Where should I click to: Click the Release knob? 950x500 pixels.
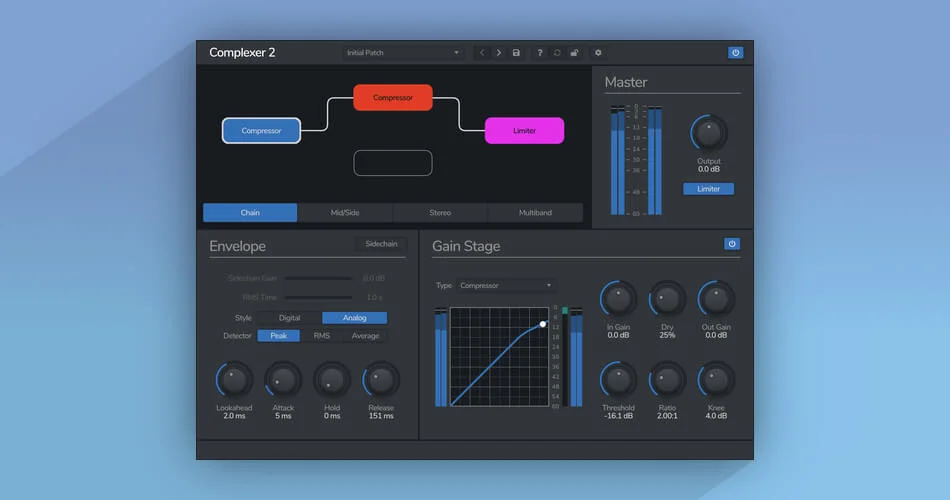(x=381, y=380)
